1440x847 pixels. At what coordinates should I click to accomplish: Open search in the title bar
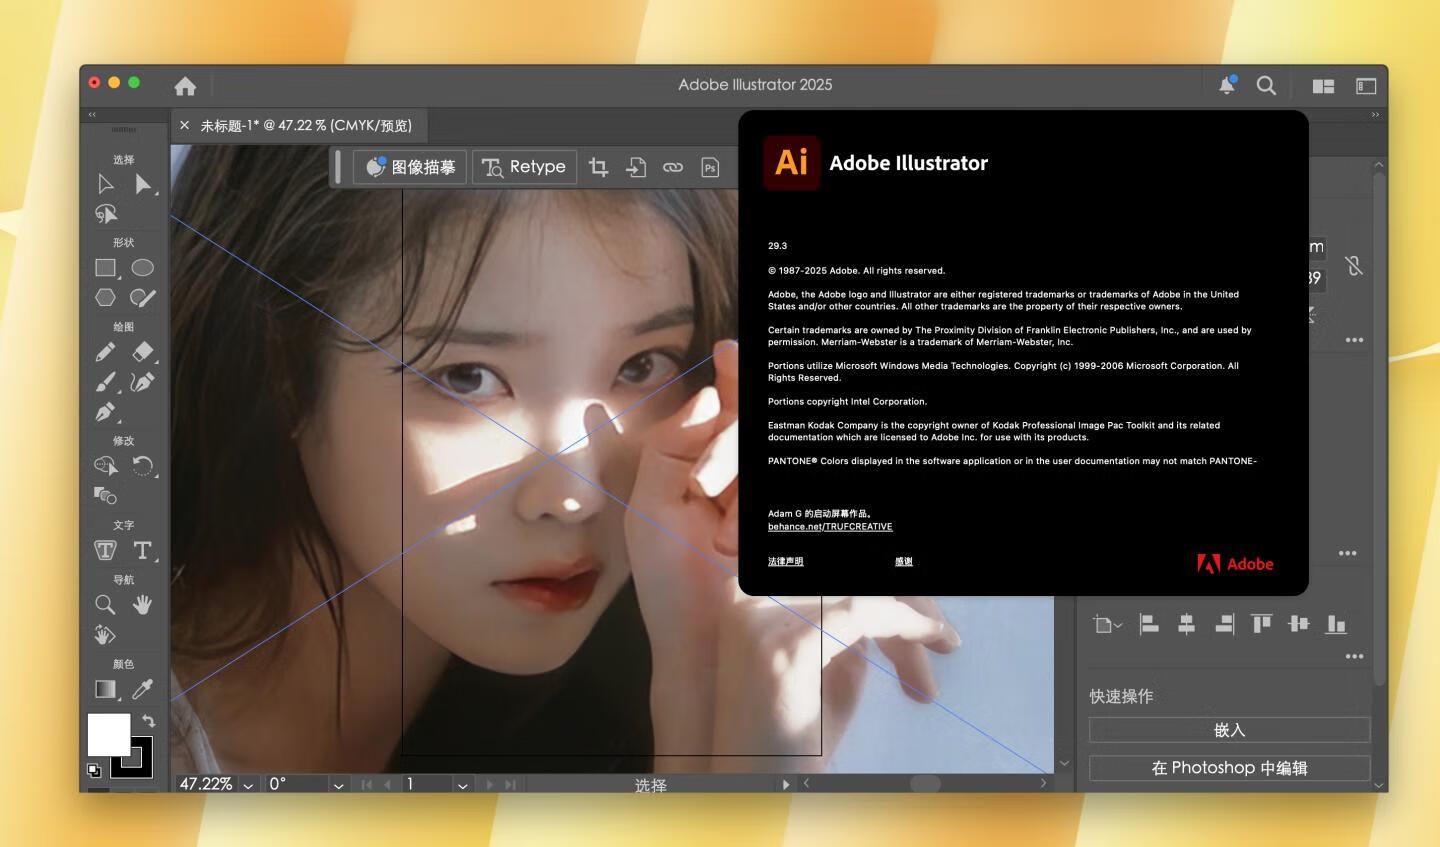pyautogui.click(x=1266, y=86)
